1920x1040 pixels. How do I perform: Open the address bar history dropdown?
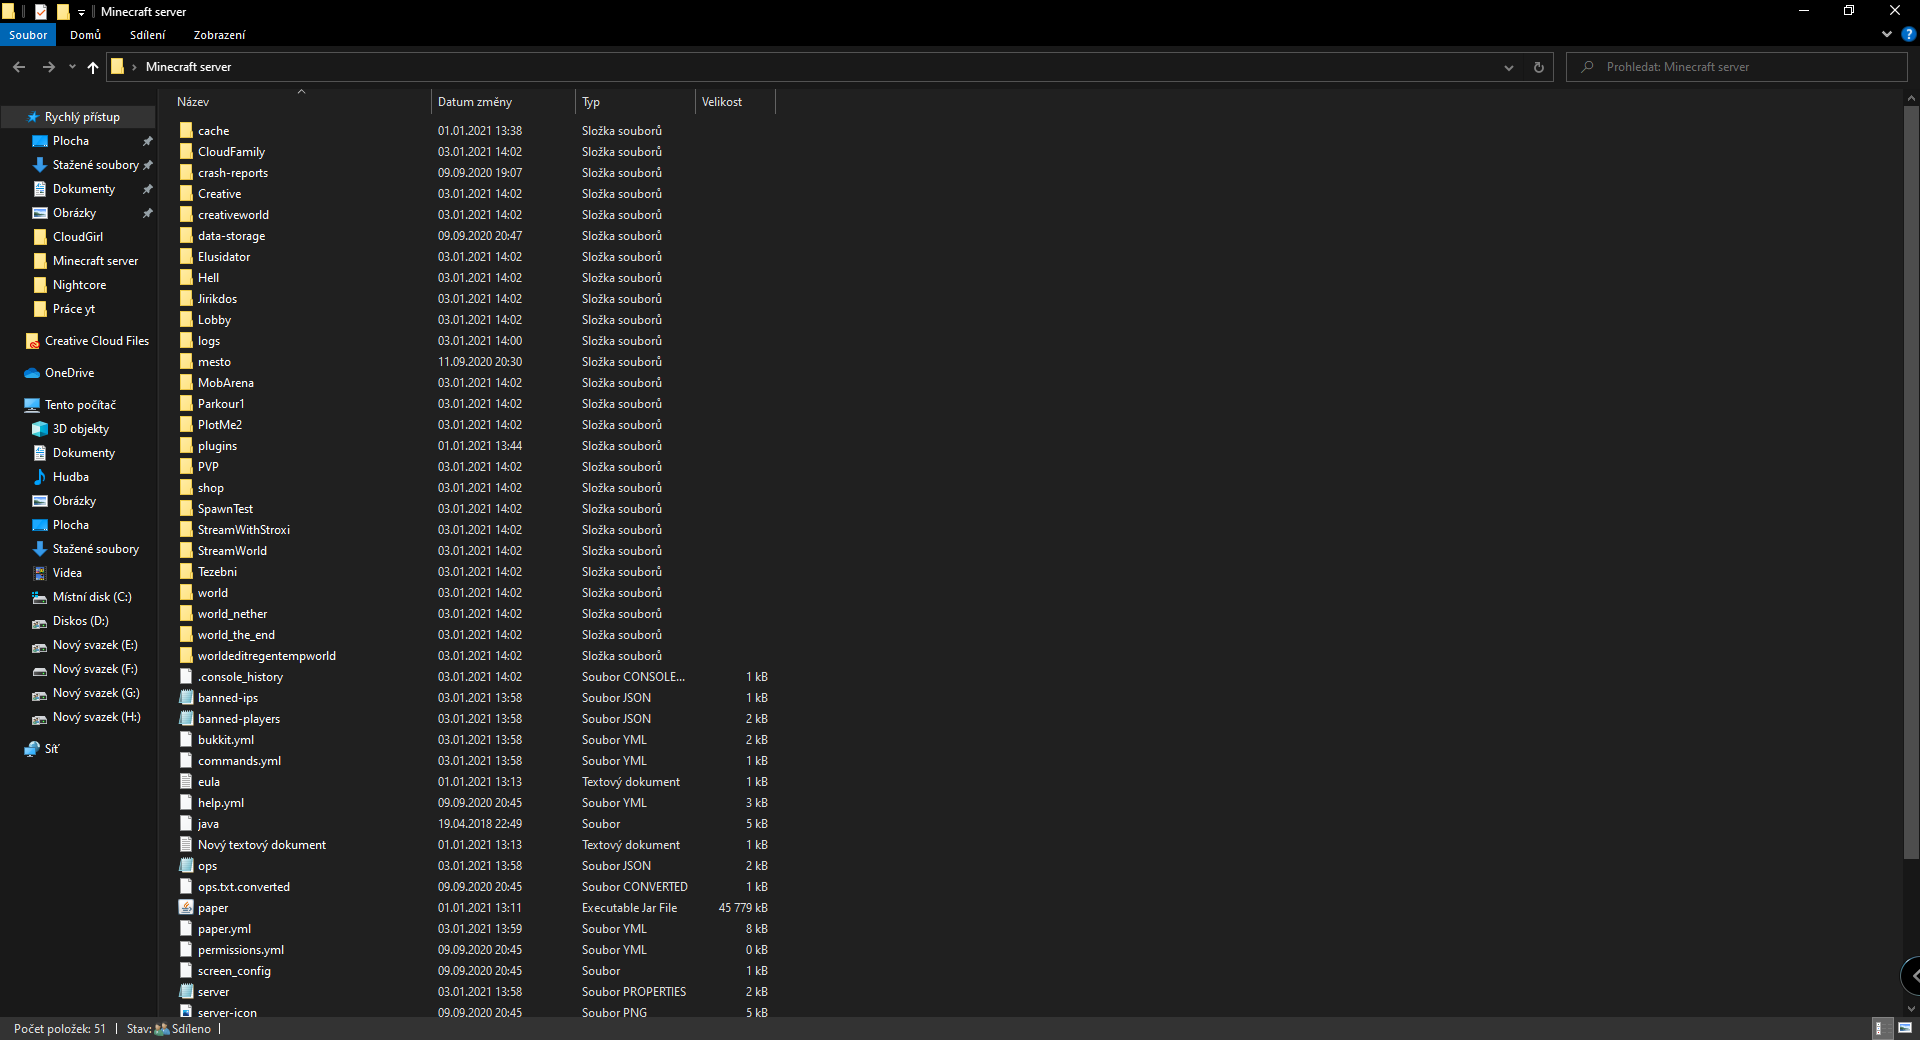tap(1508, 67)
